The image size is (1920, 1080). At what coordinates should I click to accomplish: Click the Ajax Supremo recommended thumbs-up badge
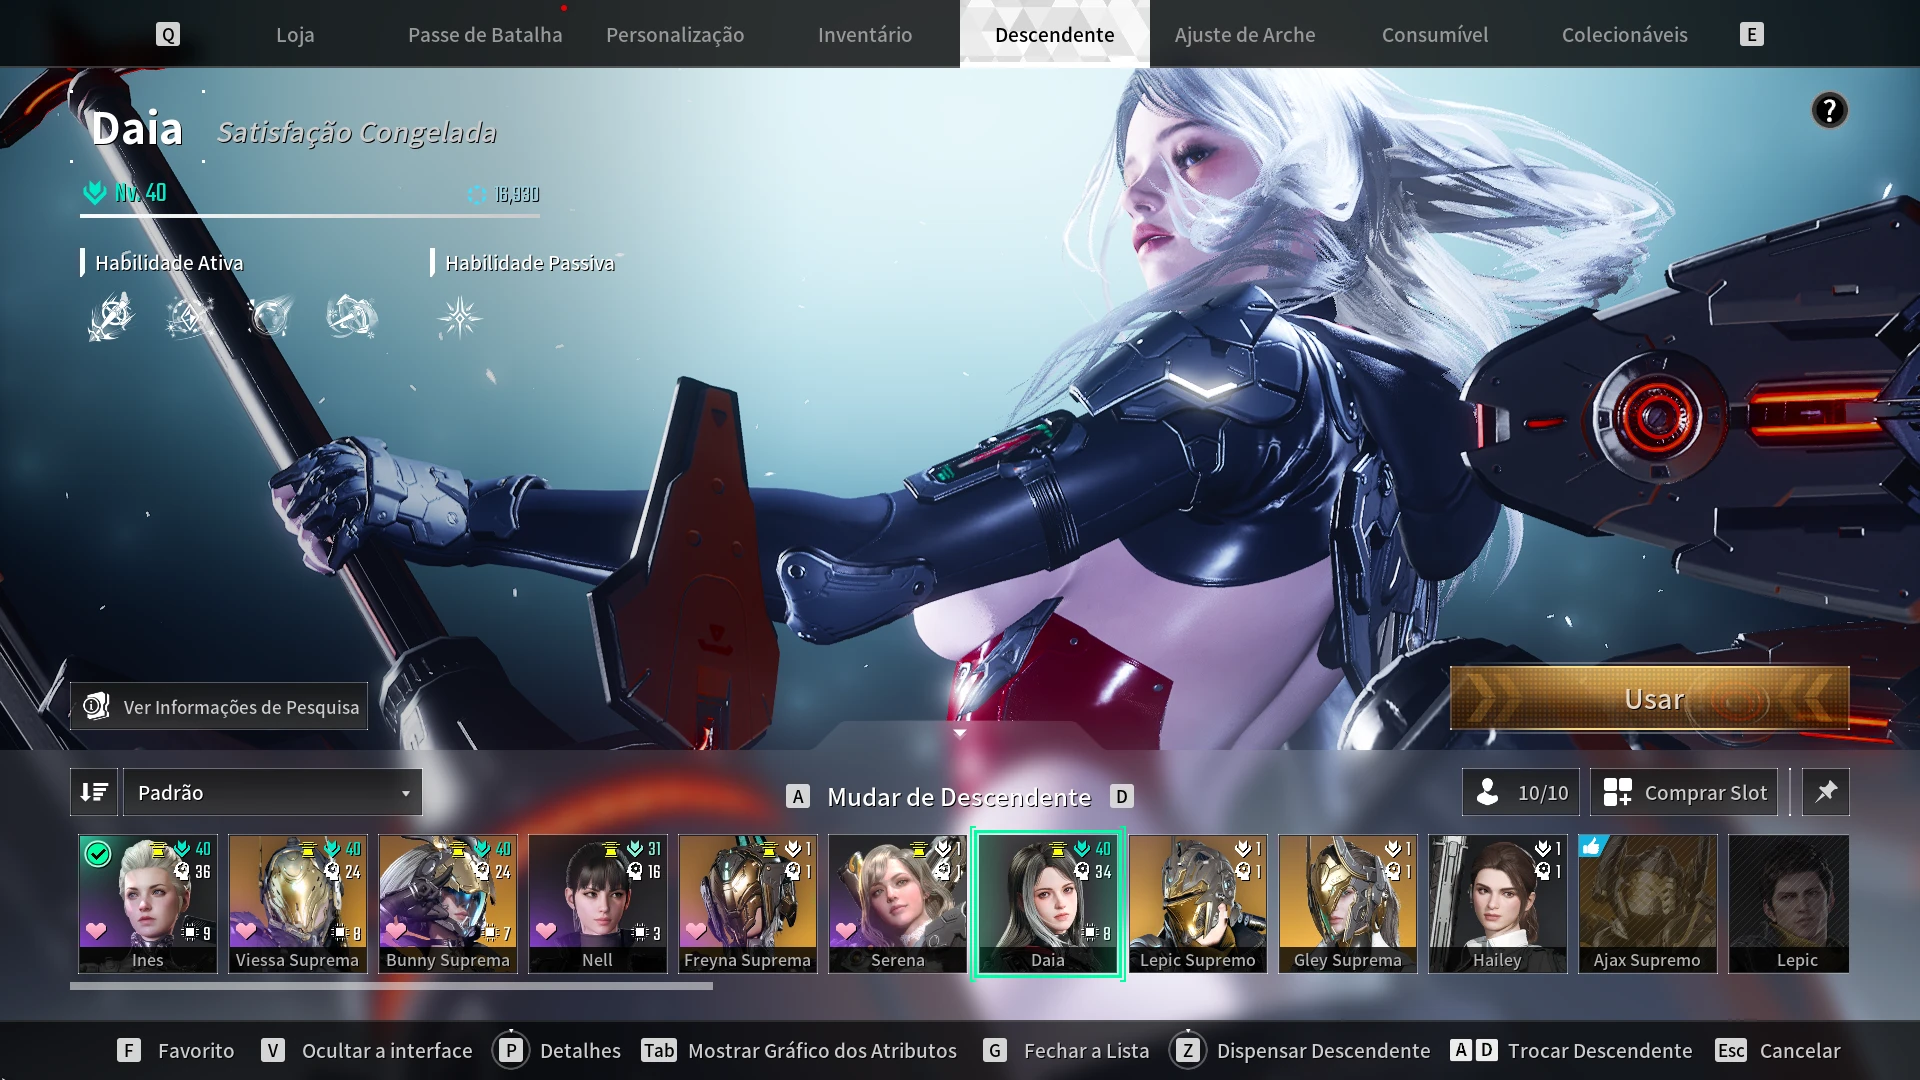pyautogui.click(x=1593, y=847)
